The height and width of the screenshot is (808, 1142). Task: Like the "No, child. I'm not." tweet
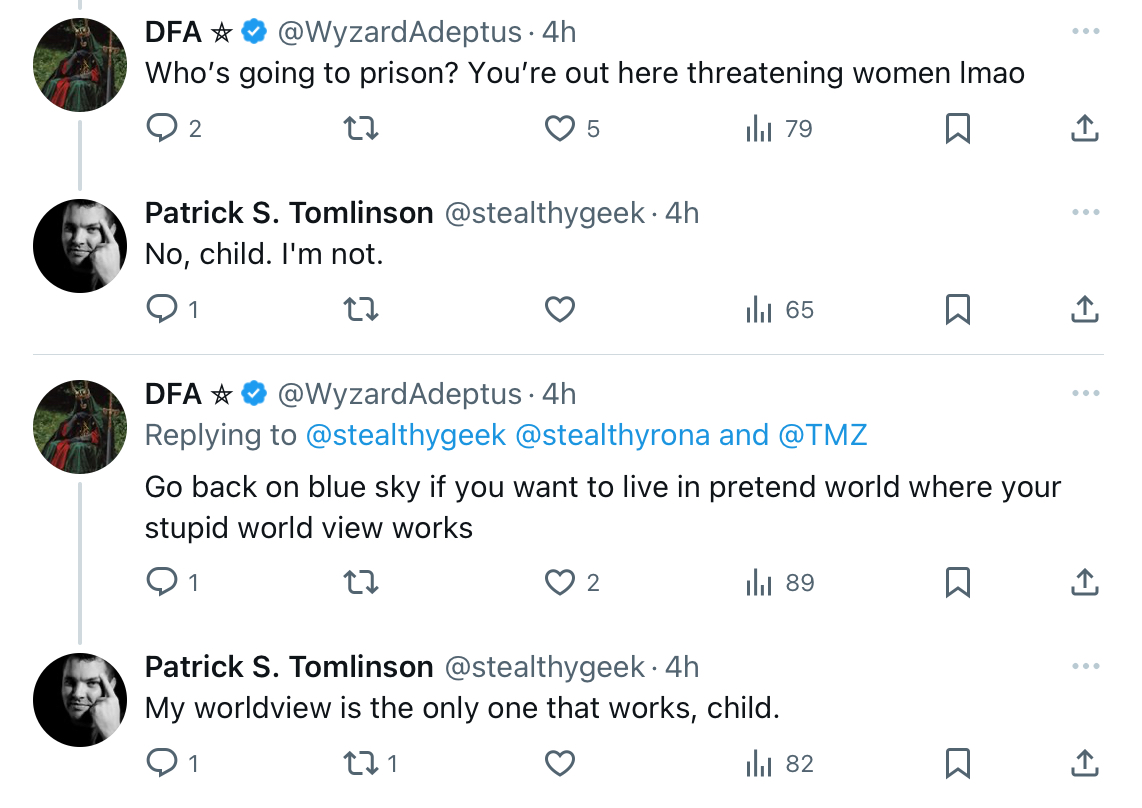[x=560, y=310]
